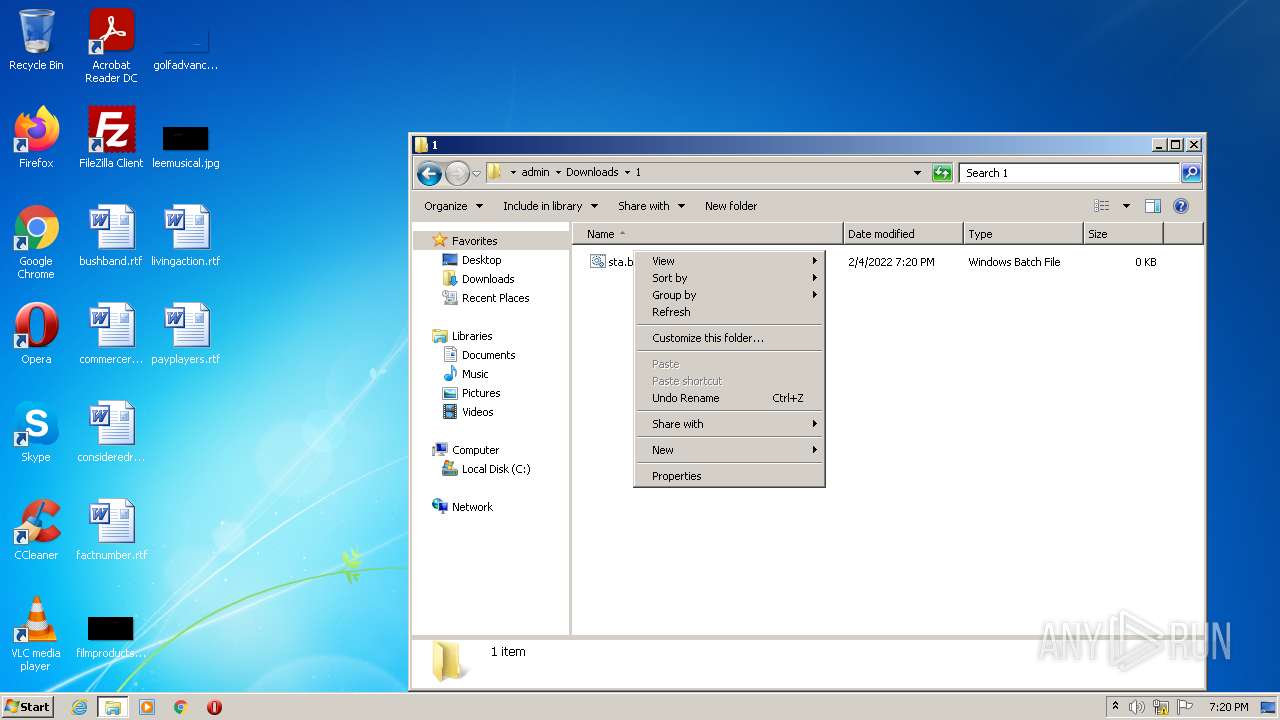The image size is (1280, 720).
Task: Choose Customize this folder option
Action: [729, 338]
